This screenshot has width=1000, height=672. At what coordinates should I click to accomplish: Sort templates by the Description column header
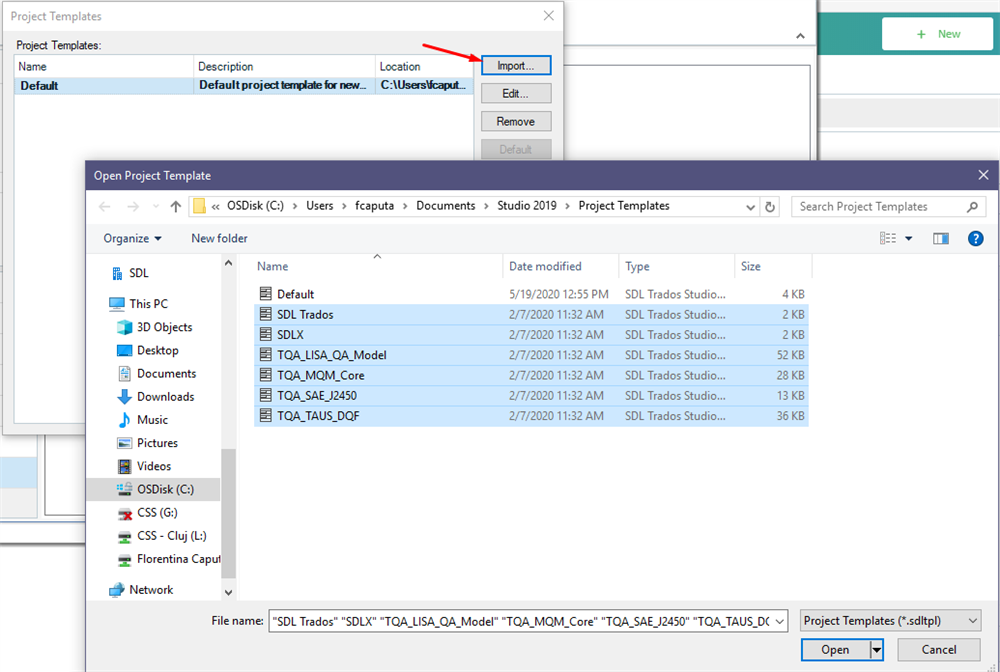tap(284, 66)
